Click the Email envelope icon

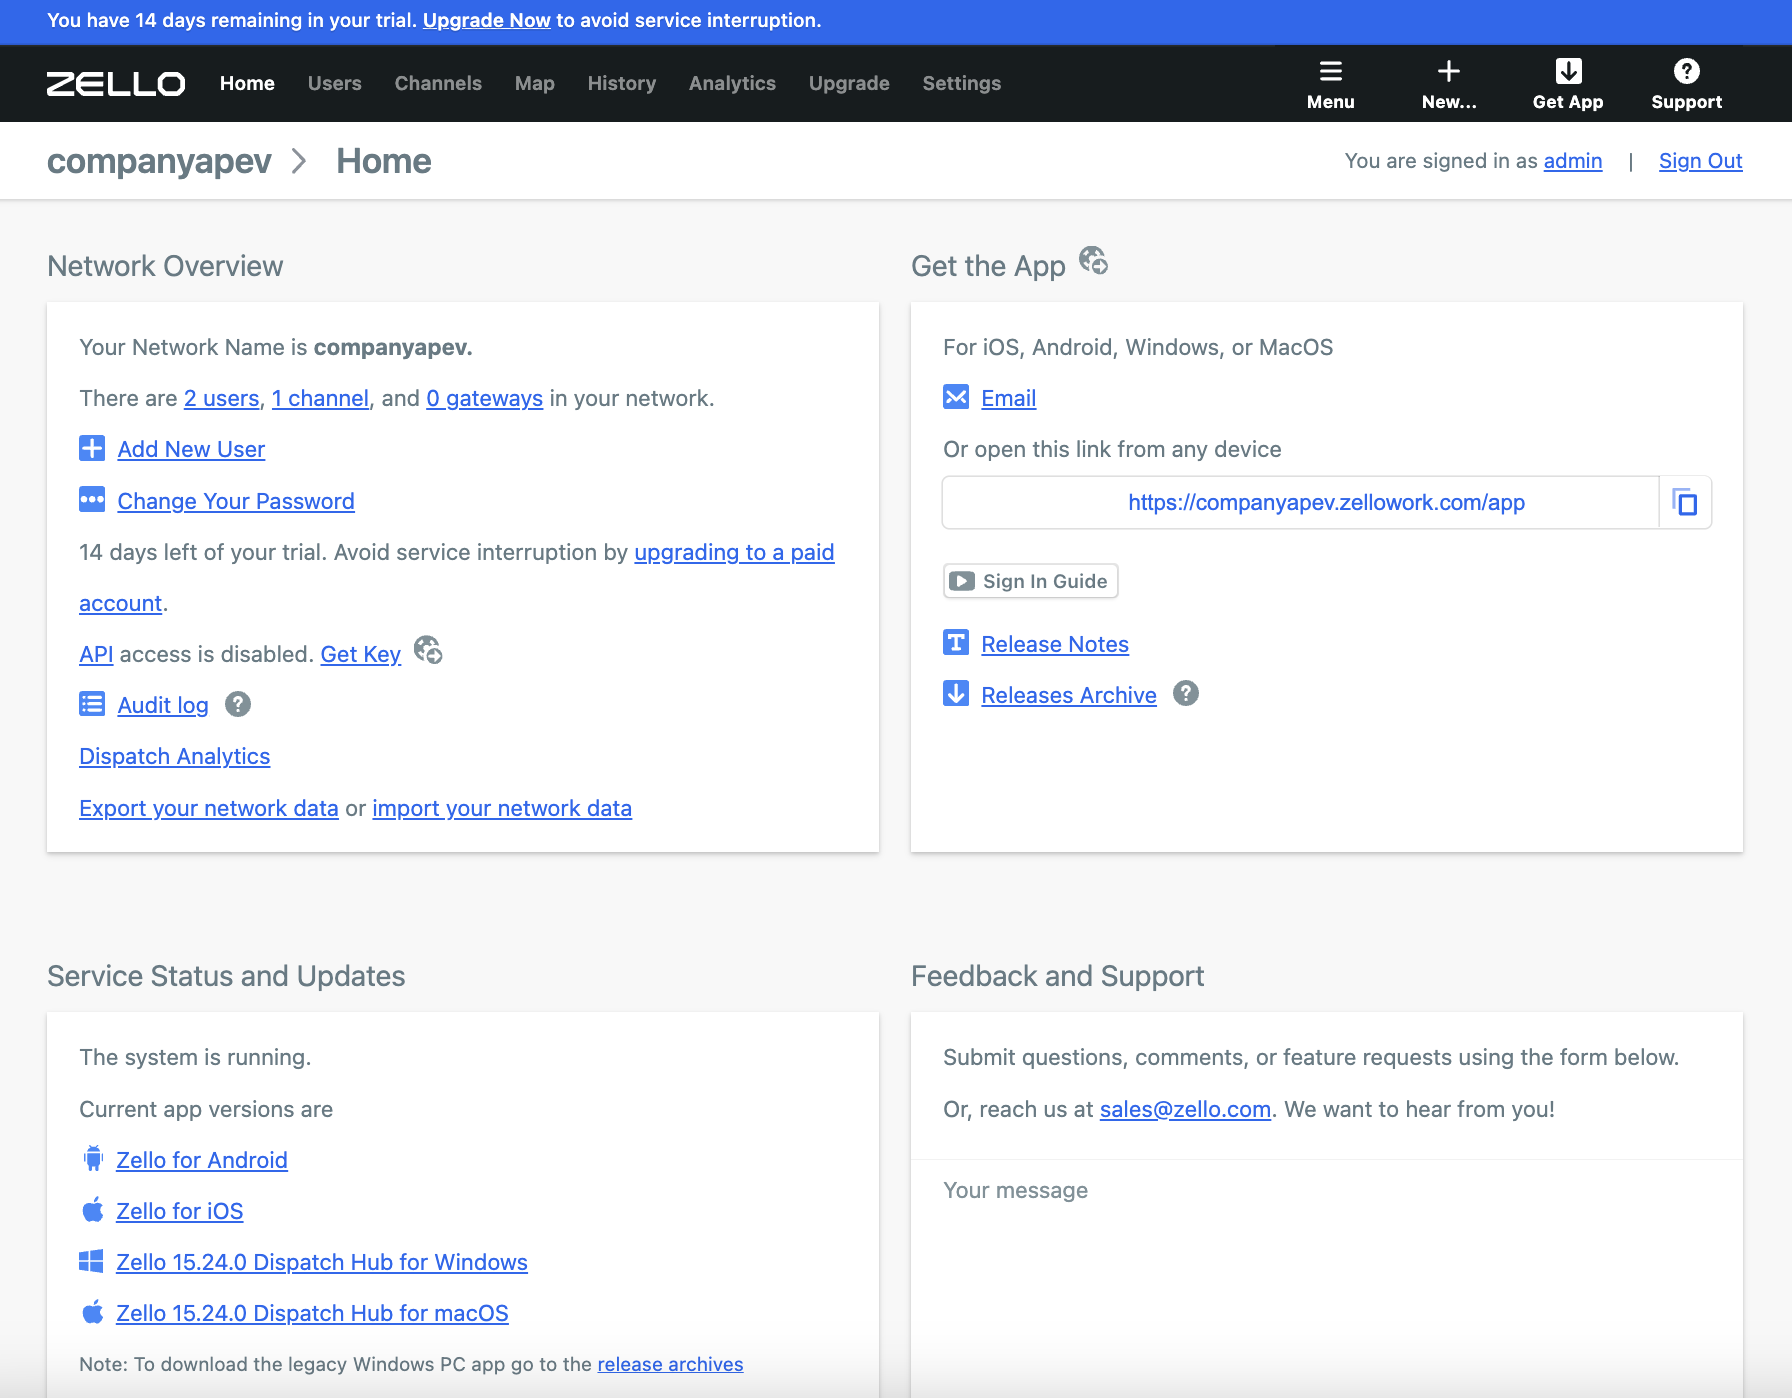(x=956, y=397)
